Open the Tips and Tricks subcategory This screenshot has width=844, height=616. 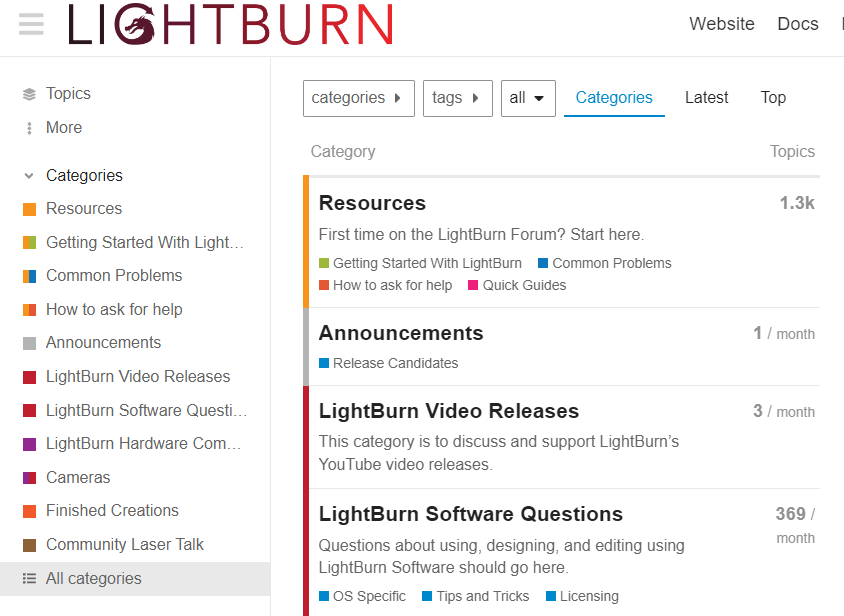point(476,597)
